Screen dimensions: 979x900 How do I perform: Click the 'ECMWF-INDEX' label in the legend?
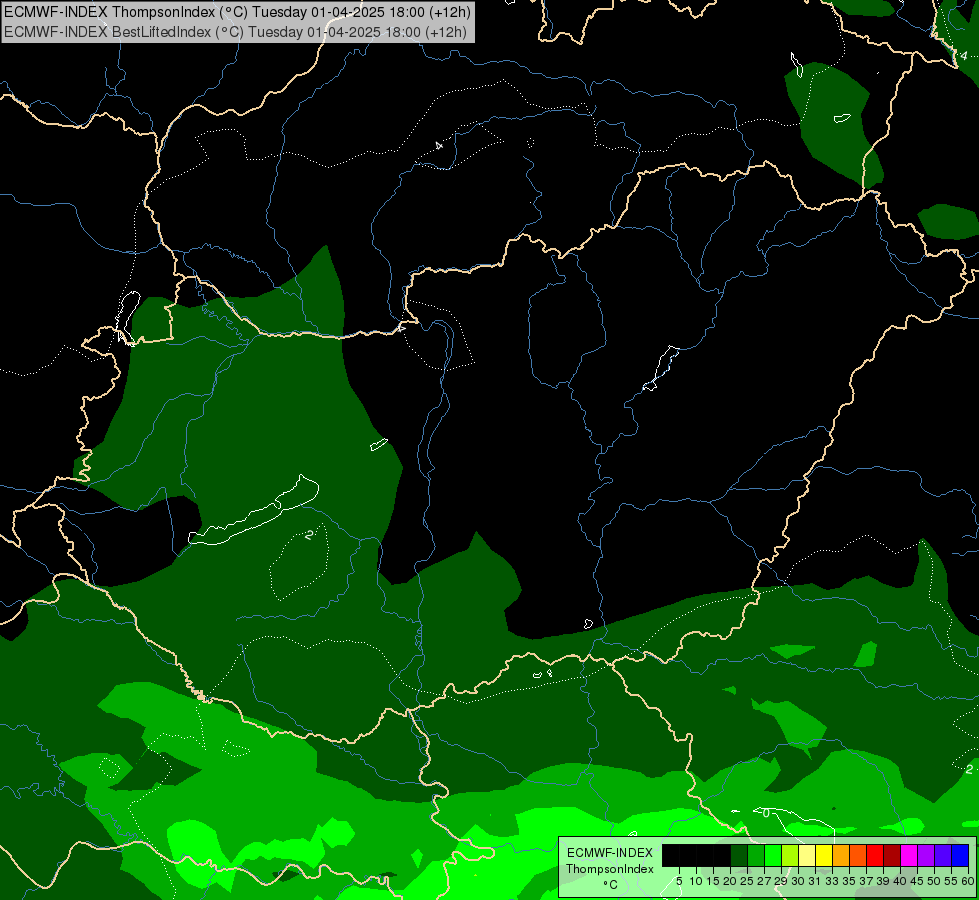tap(610, 853)
